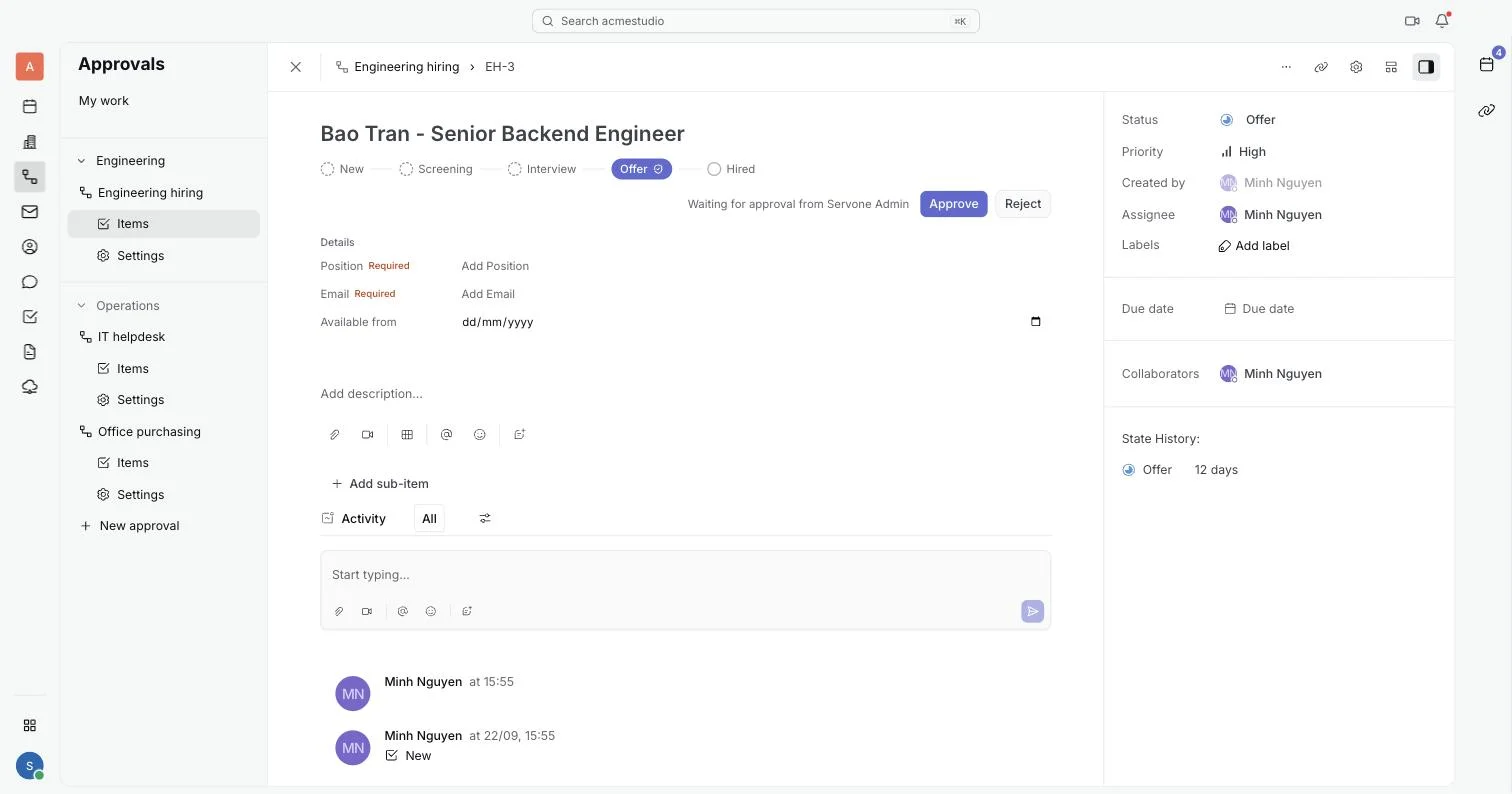
Task: Insert a table into the description
Action: [x=407, y=435]
